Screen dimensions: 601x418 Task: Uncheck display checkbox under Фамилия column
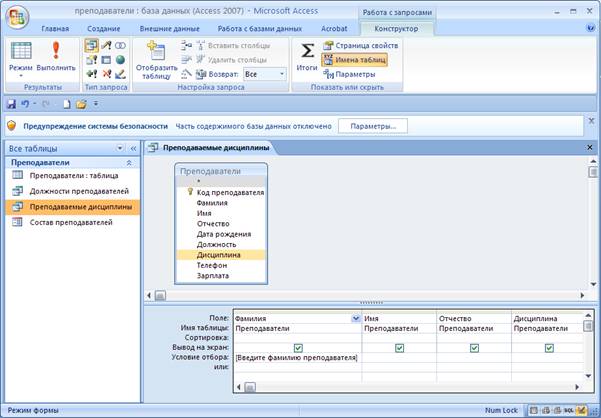pos(298,347)
